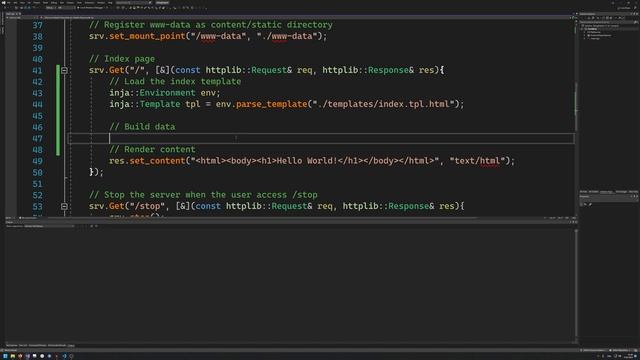The image size is (640, 360).
Task: Select the Output tab at bottom
Action: 71,345
